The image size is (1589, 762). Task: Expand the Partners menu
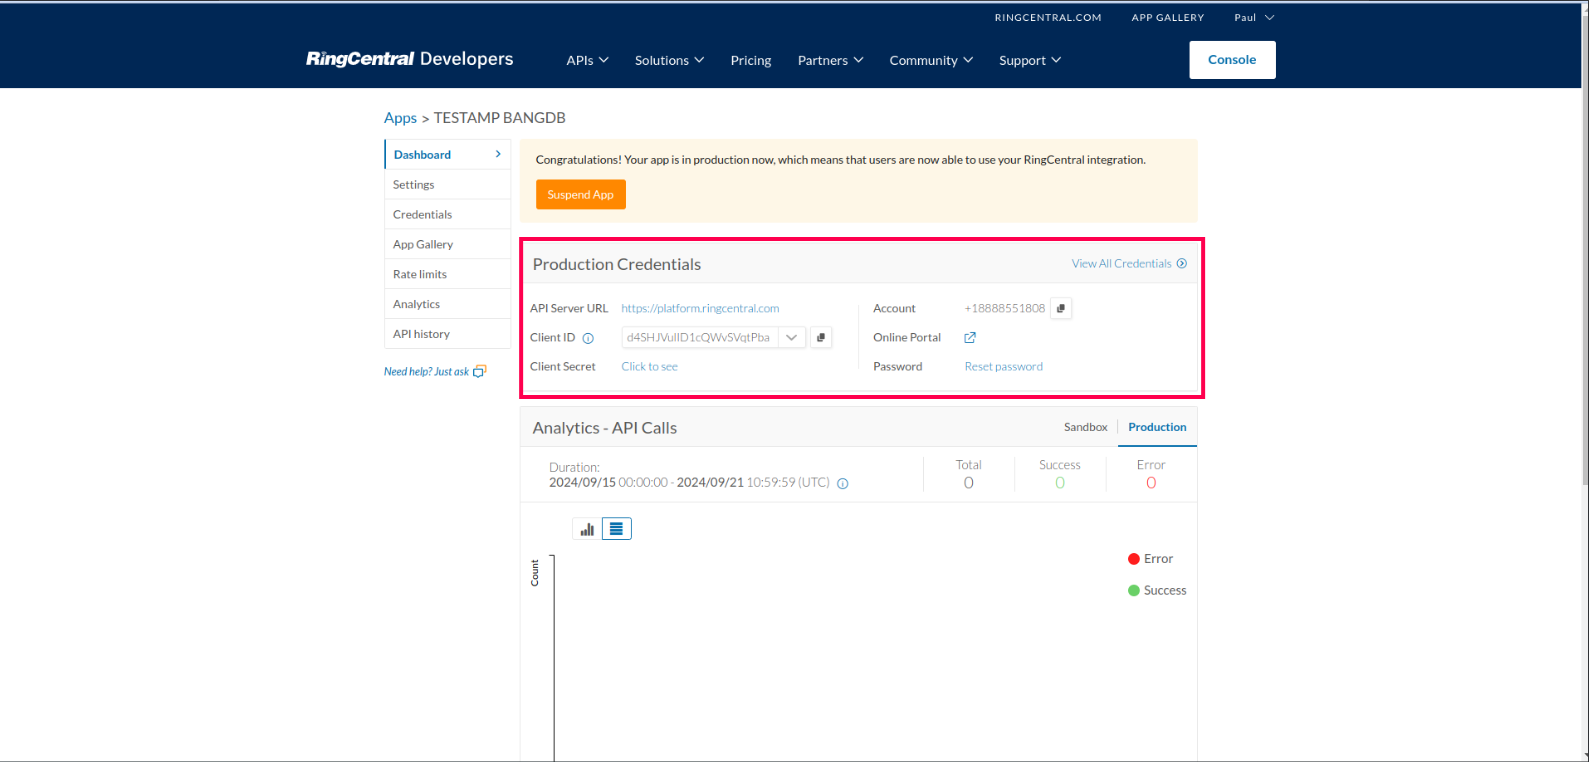(830, 61)
